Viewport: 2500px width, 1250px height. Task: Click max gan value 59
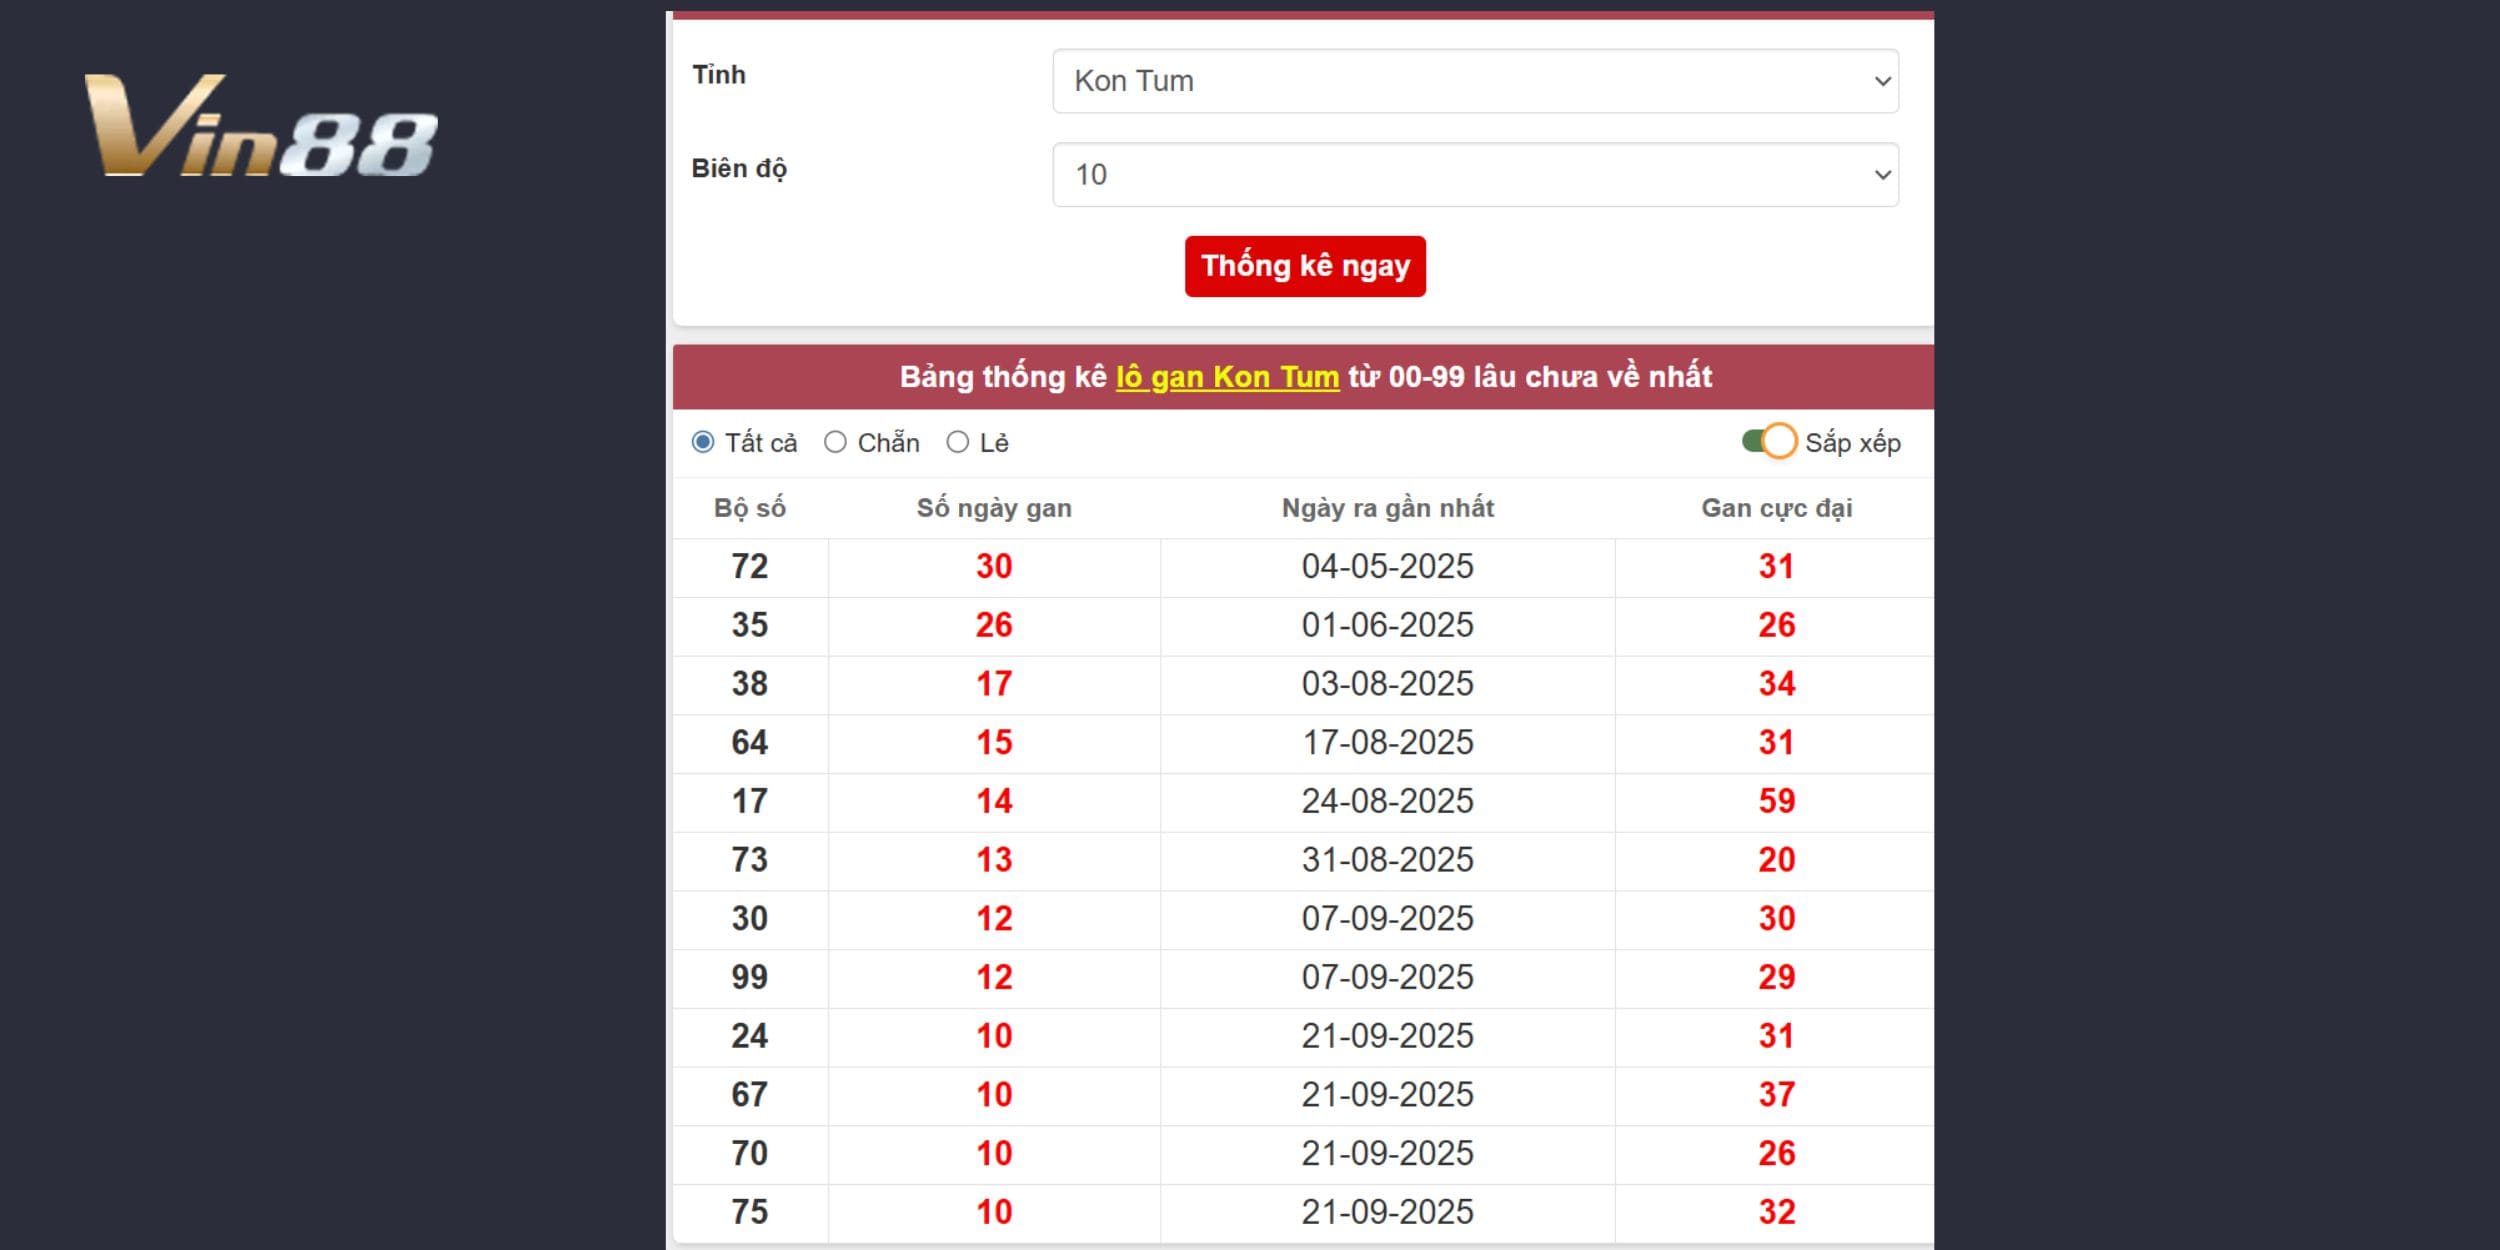pyautogui.click(x=1776, y=801)
